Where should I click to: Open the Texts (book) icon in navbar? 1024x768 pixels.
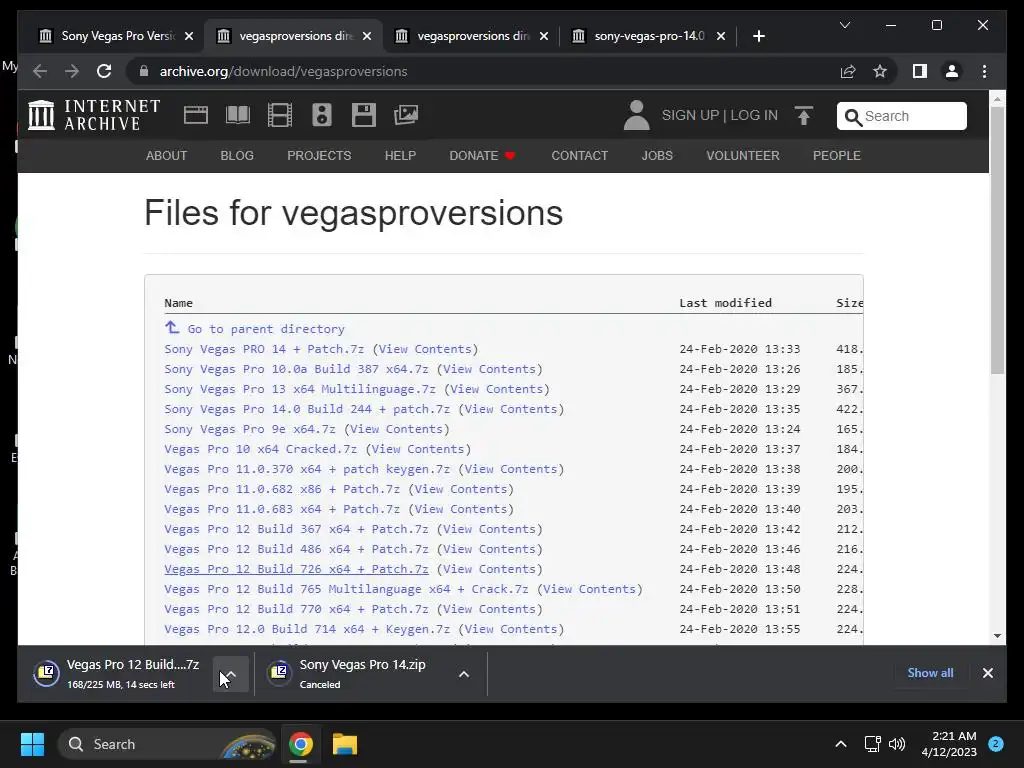pos(238,115)
